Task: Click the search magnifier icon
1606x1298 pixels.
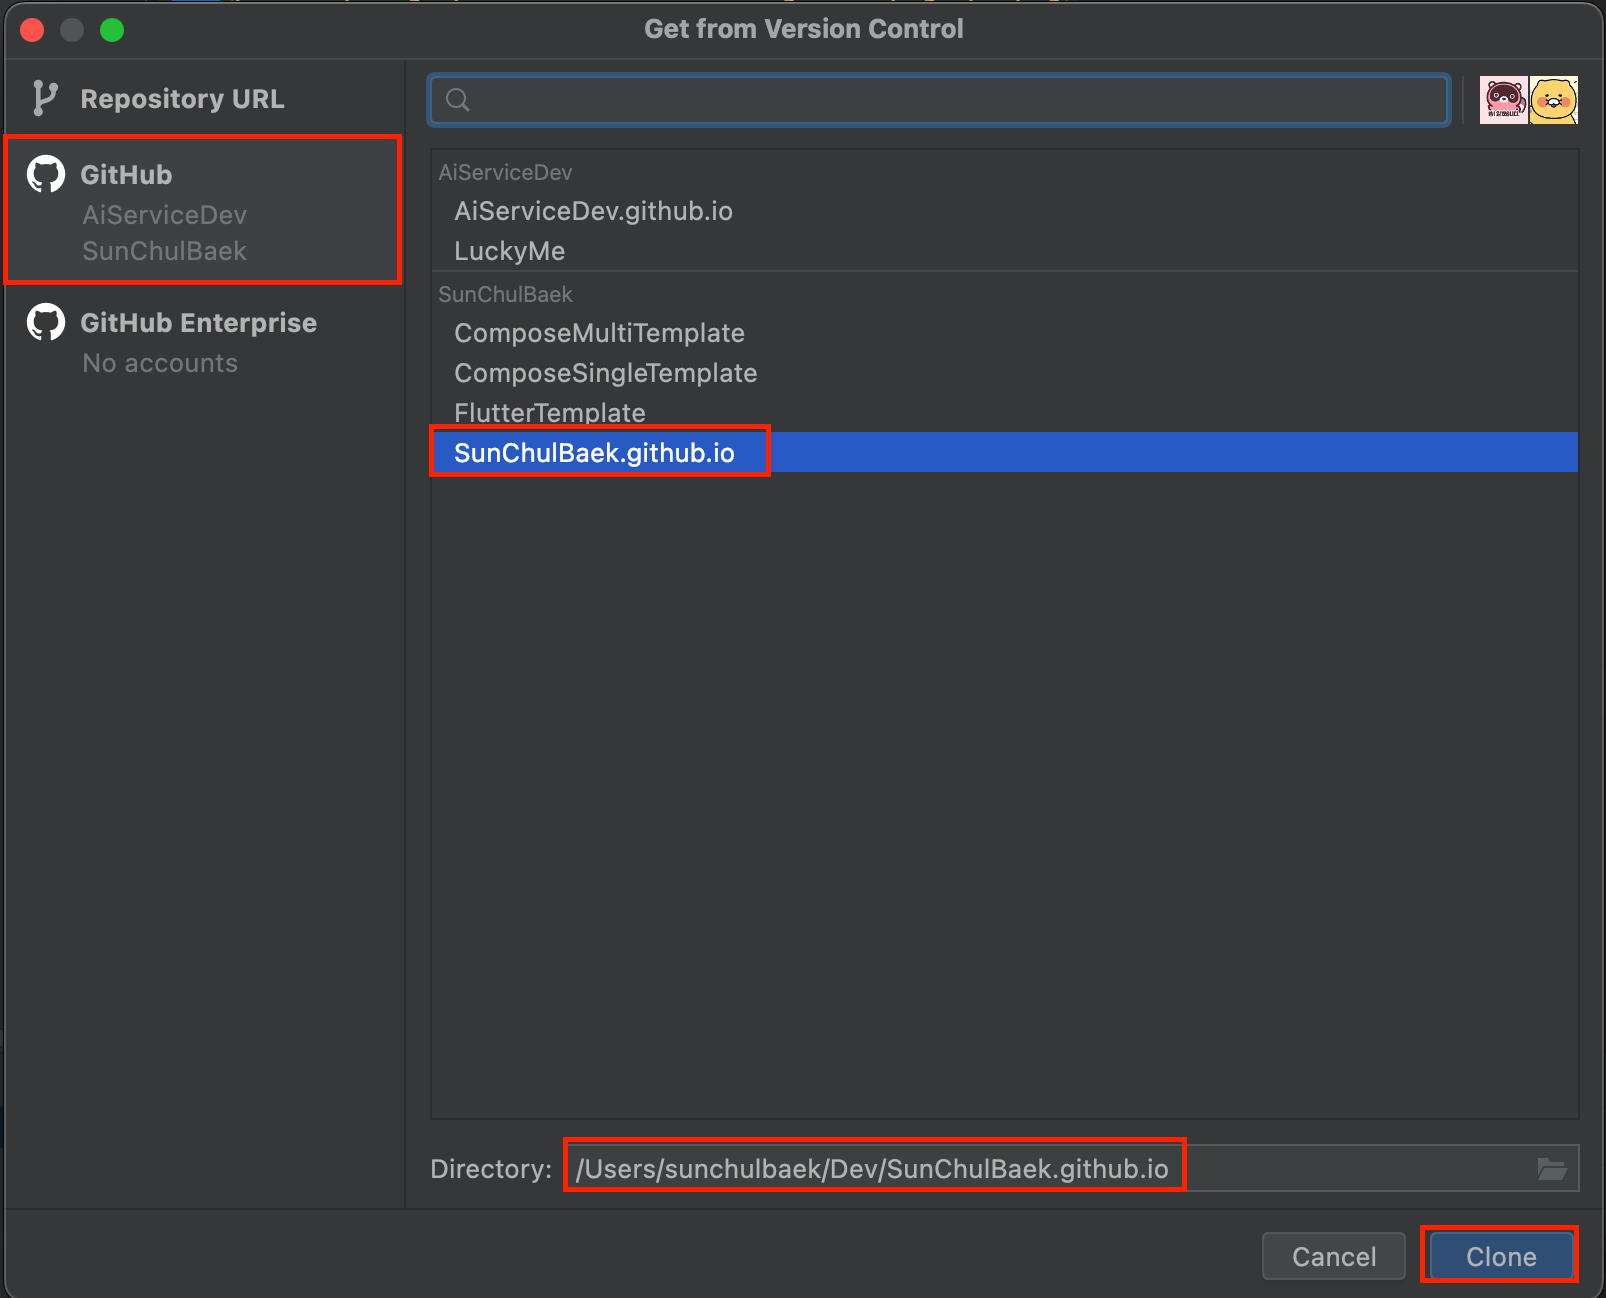Action: 458,99
